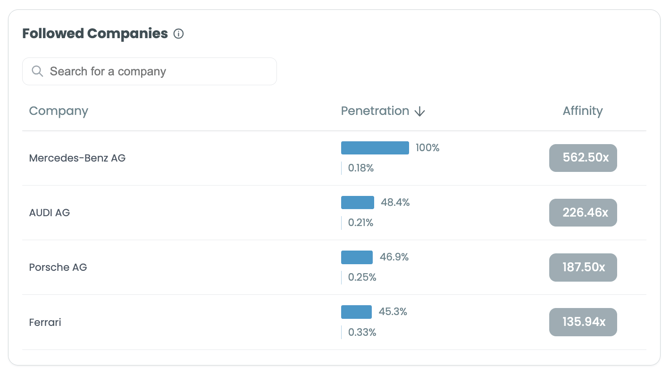The height and width of the screenshot is (373, 670).
Task: Open the AUDI AG company row
Action: pos(334,213)
